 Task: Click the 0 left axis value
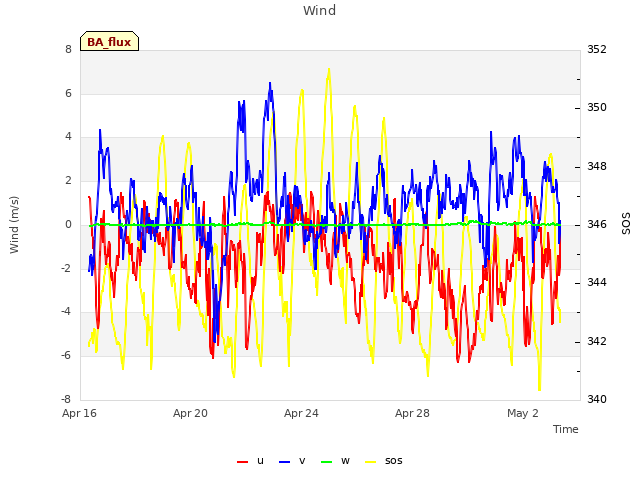tap(68, 224)
